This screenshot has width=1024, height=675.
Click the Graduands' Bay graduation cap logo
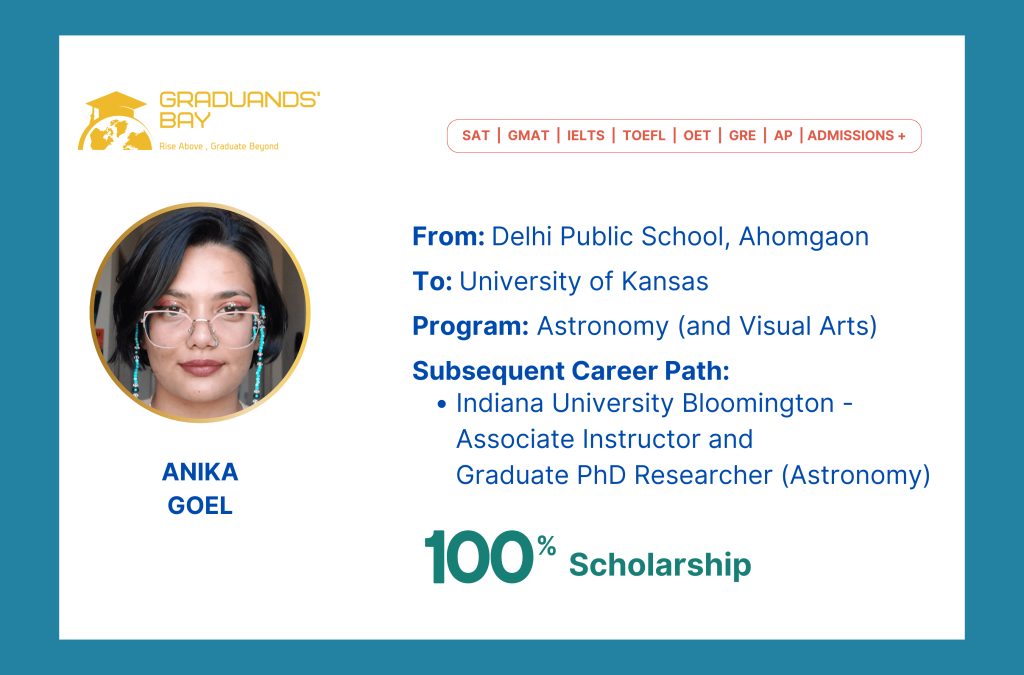pyautogui.click(x=113, y=120)
